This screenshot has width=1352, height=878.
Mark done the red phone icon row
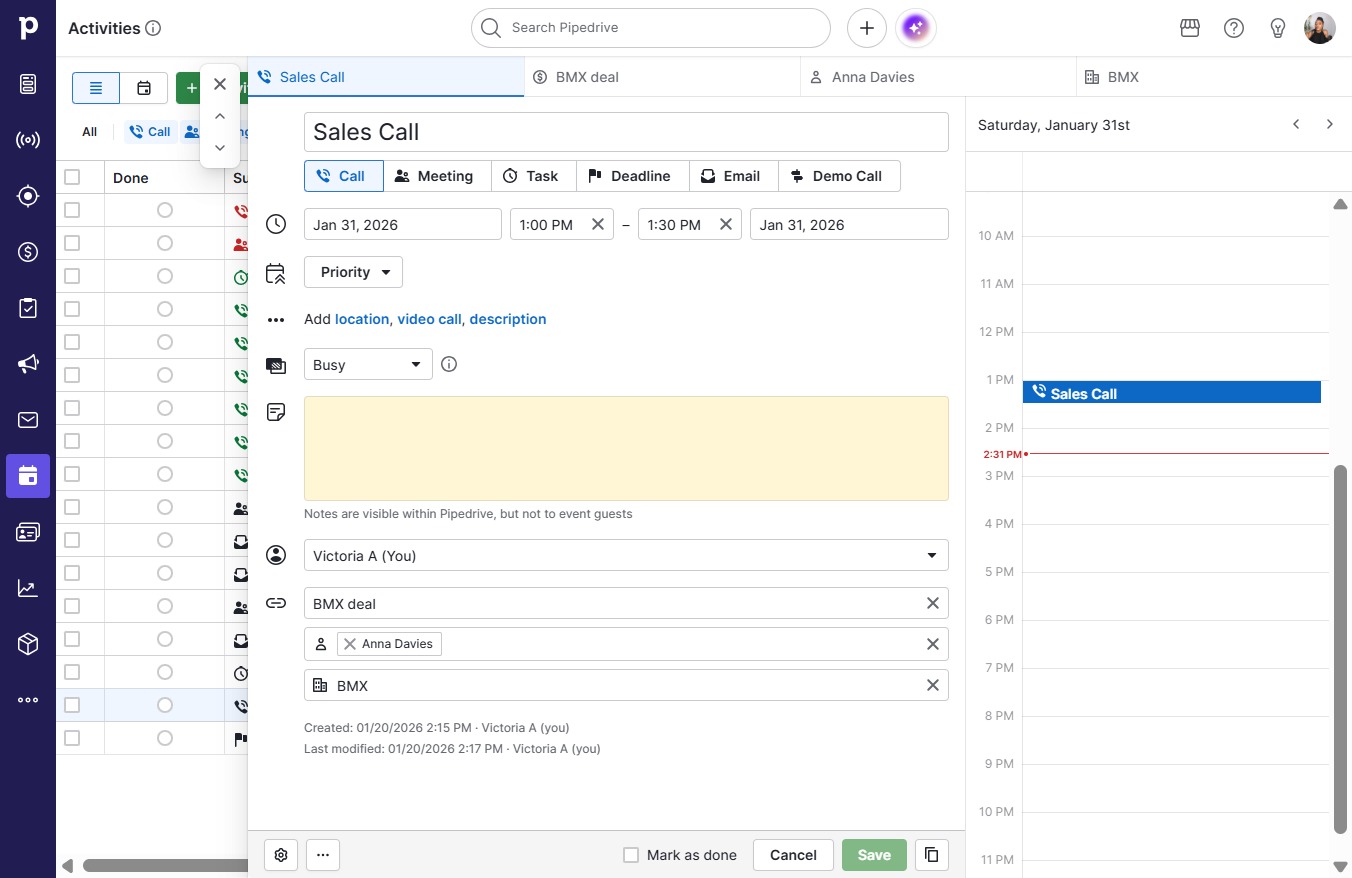pyautogui.click(x=165, y=210)
